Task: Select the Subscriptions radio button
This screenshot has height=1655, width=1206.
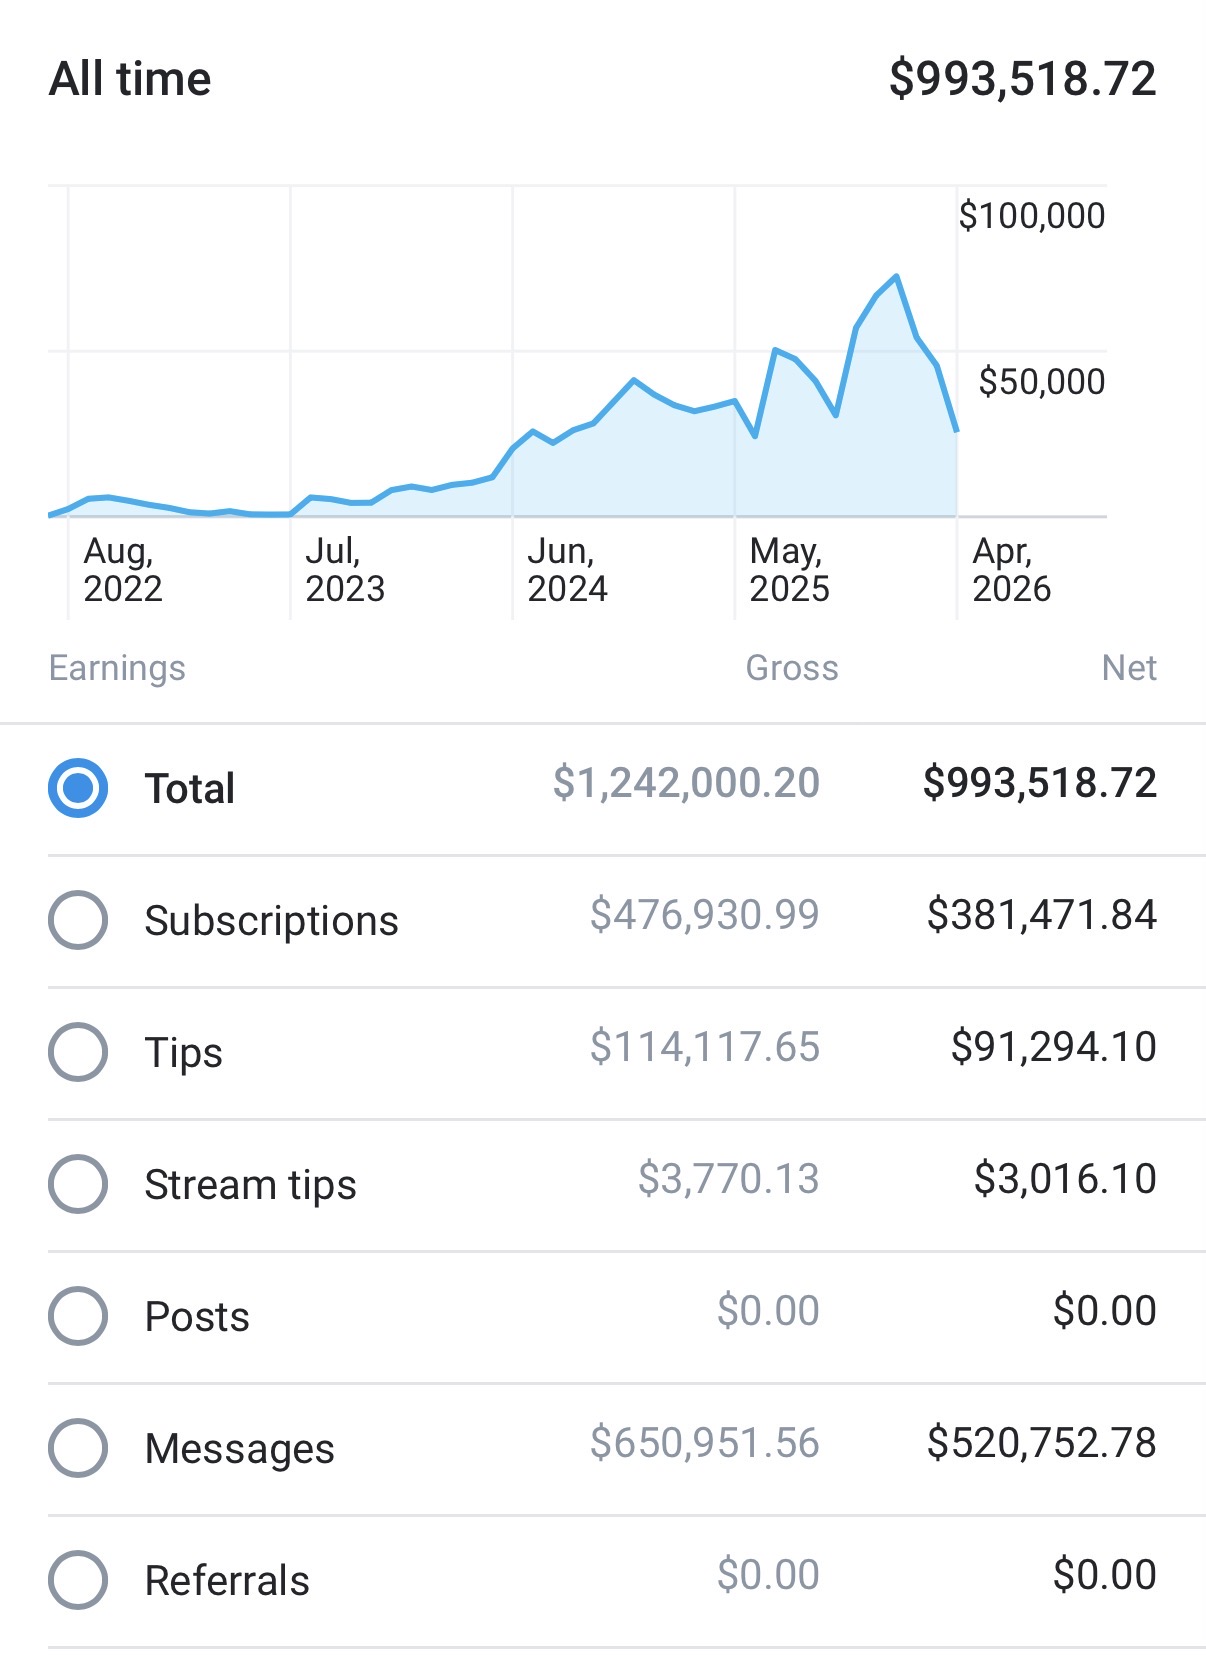Action: [78, 920]
